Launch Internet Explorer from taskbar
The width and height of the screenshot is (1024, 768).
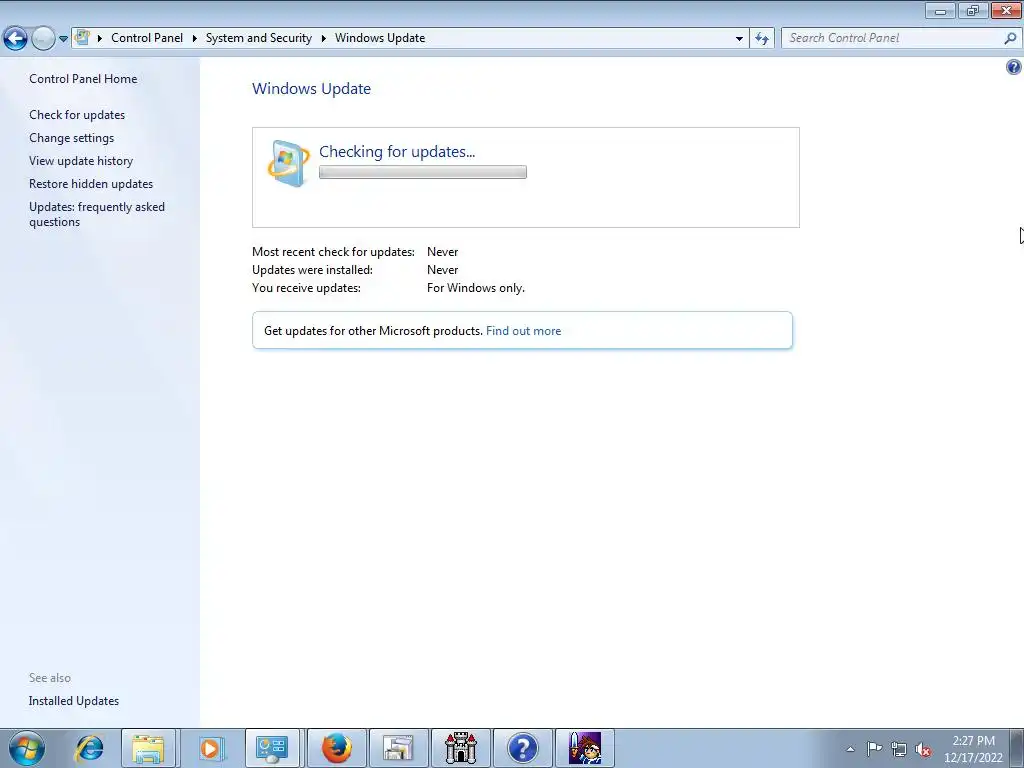tap(89, 748)
